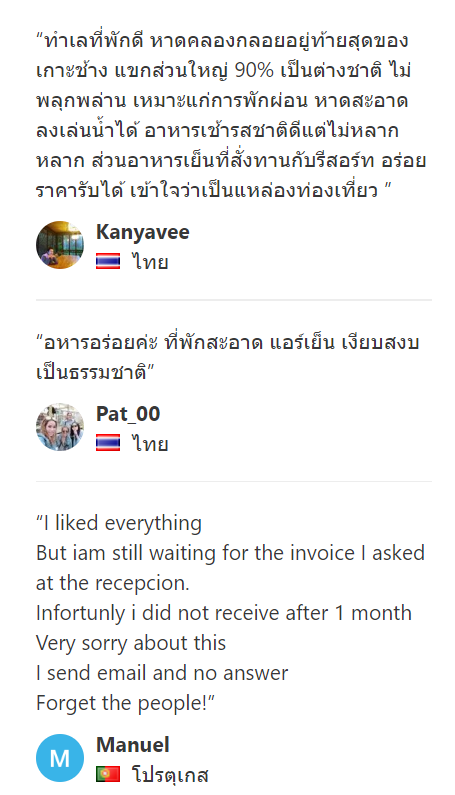Click Kanyavee's round profile photo
Screen dimensions: 455x795
tap(60, 245)
